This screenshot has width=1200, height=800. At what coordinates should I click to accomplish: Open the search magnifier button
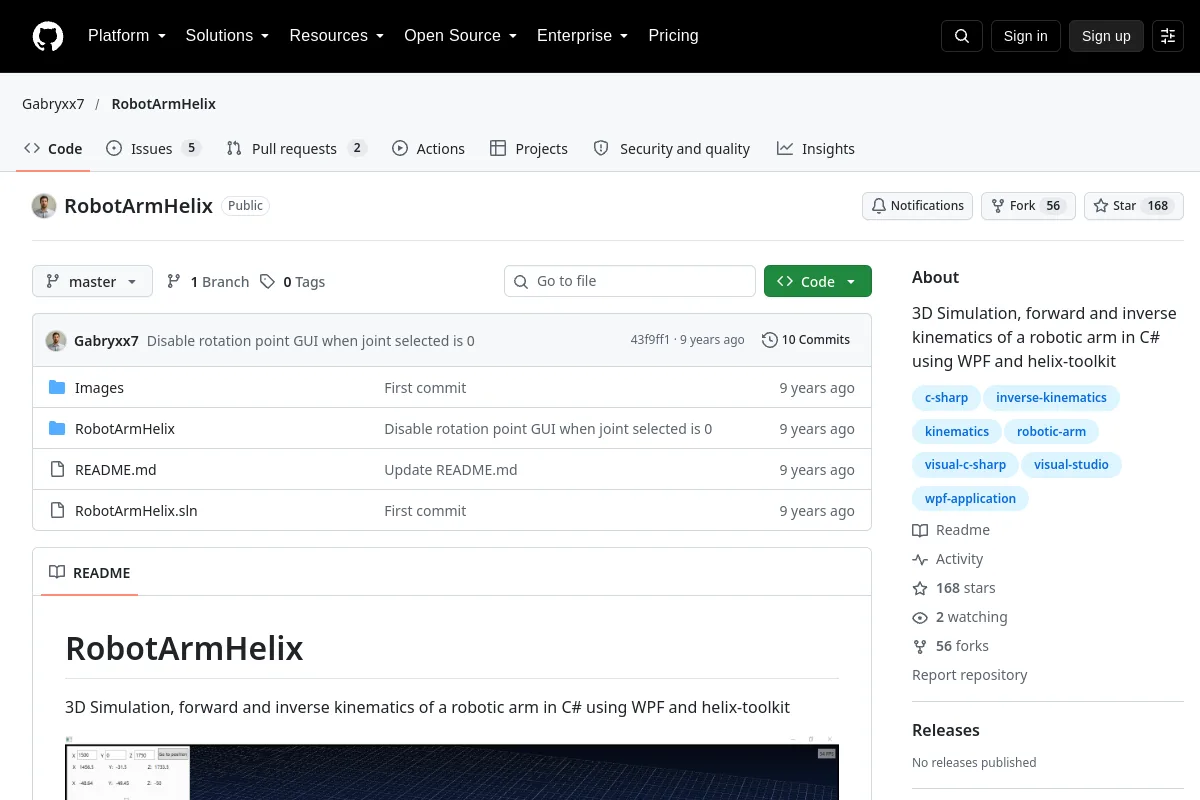pyautogui.click(x=962, y=36)
